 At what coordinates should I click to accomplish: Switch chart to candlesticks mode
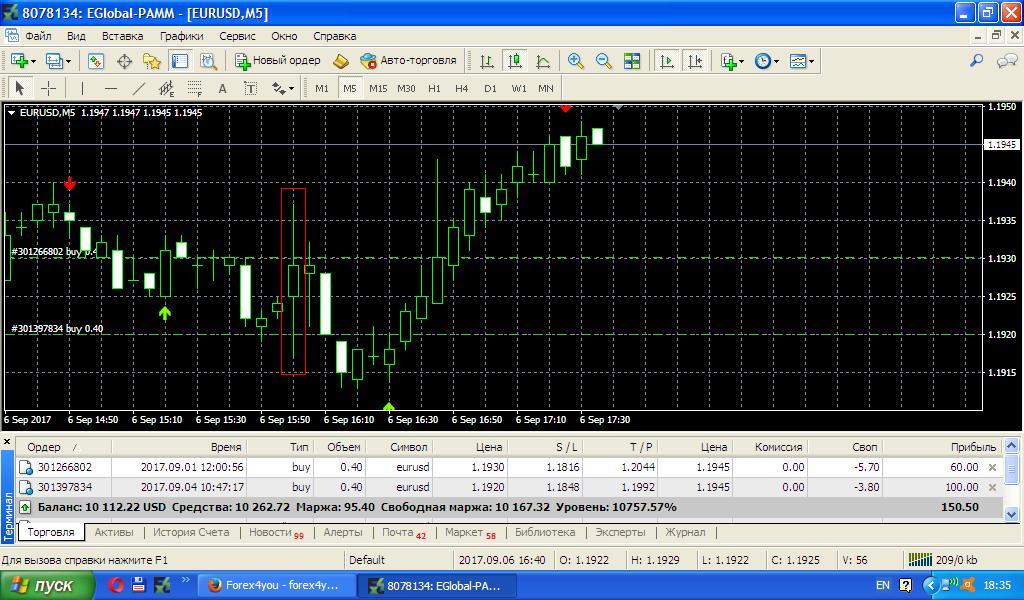pos(514,61)
